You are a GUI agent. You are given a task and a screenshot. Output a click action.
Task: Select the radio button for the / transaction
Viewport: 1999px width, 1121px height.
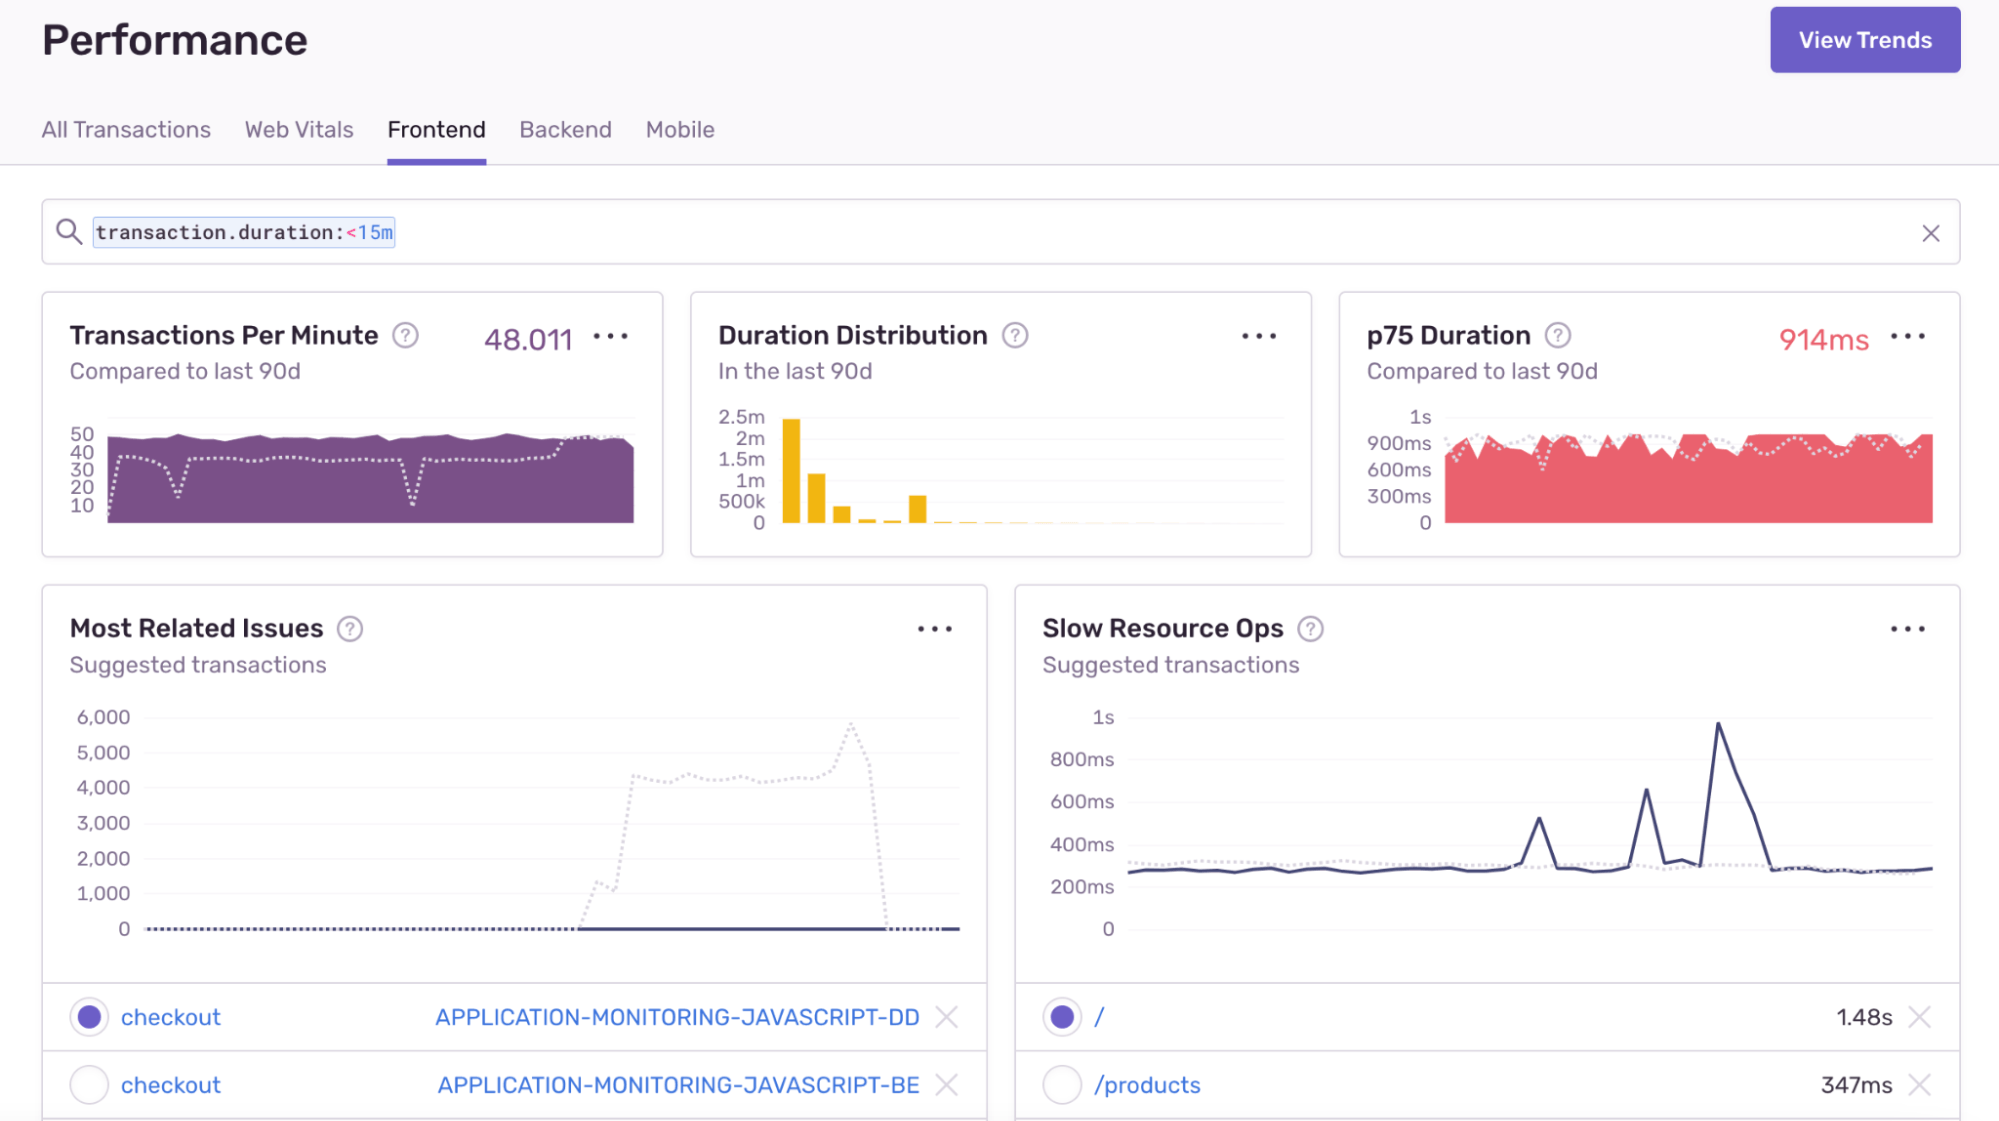point(1062,1017)
